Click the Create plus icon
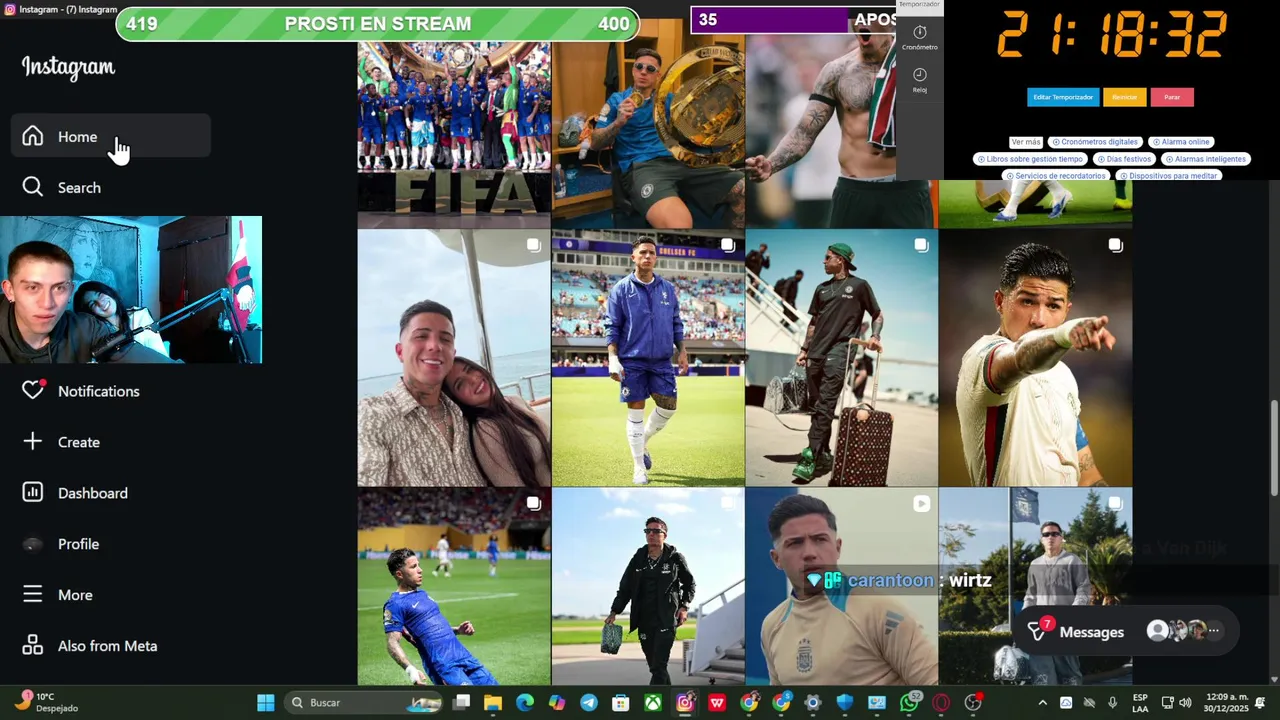1280x720 pixels. [33, 441]
